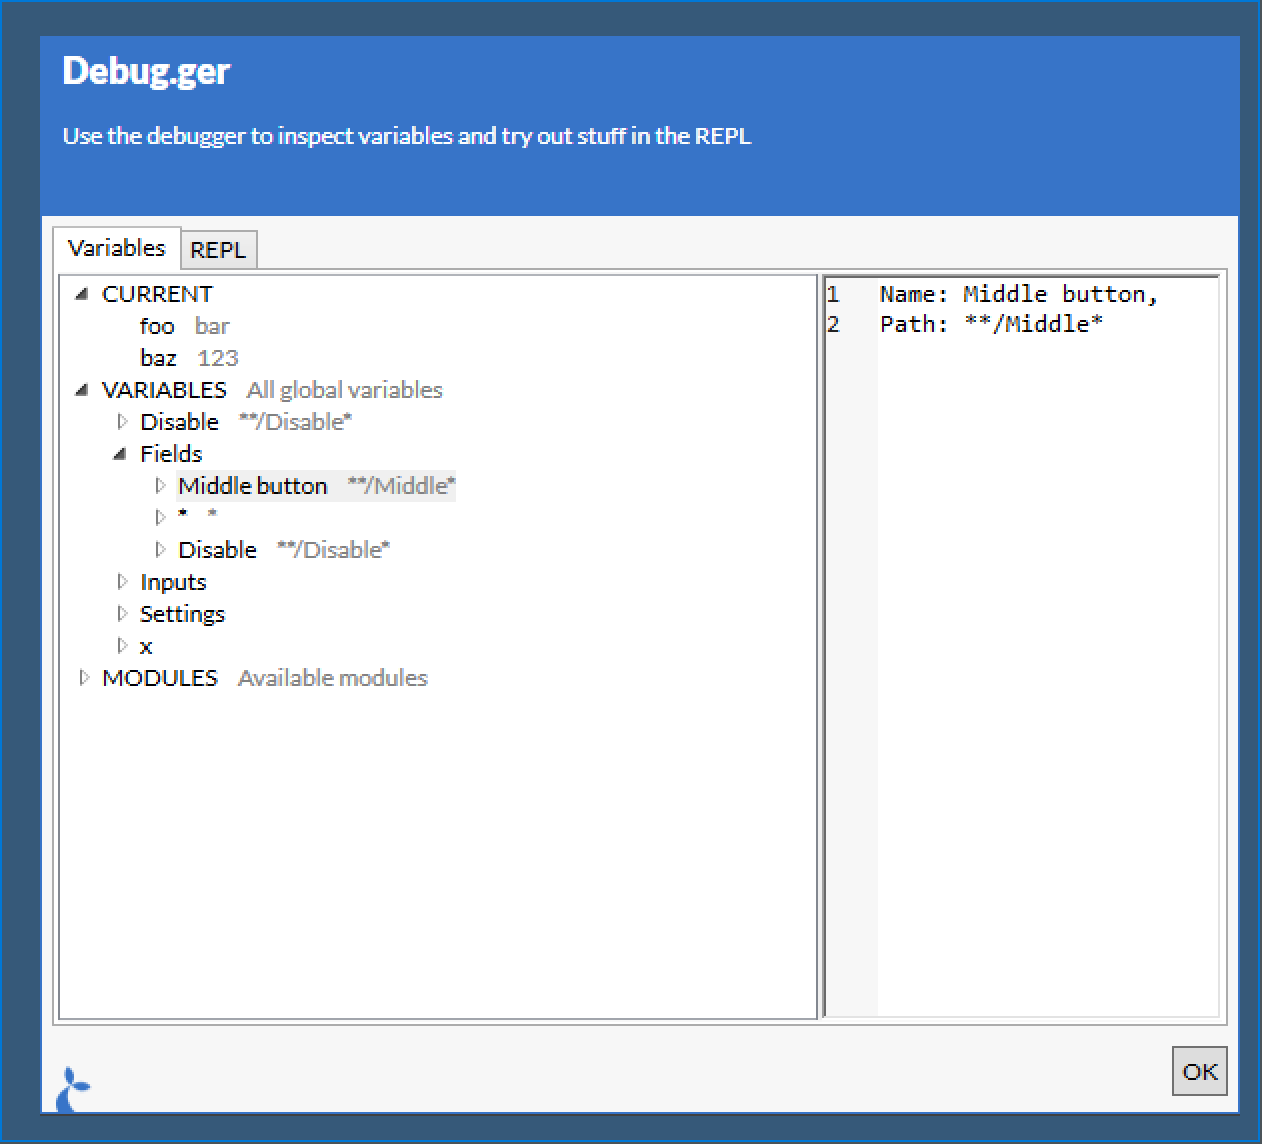
Task: Expand the Inputs node
Action: click(x=122, y=582)
